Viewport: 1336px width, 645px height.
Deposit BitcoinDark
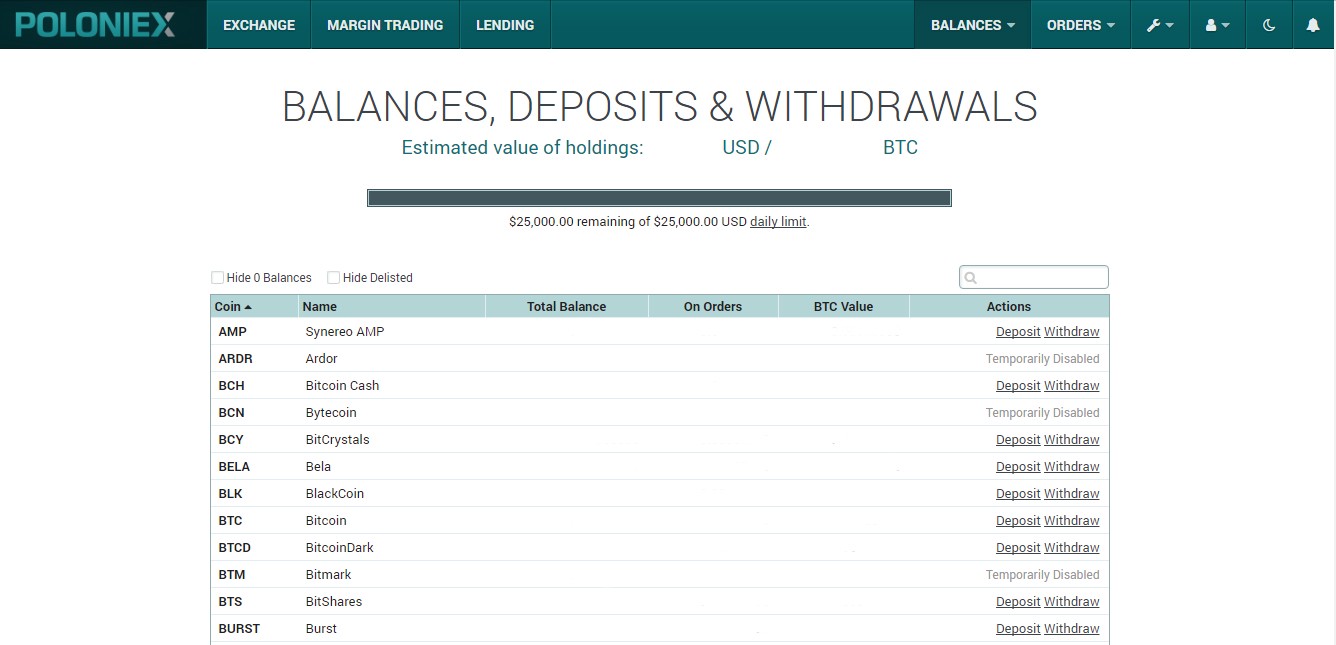pyautogui.click(x=1018, y=548)
